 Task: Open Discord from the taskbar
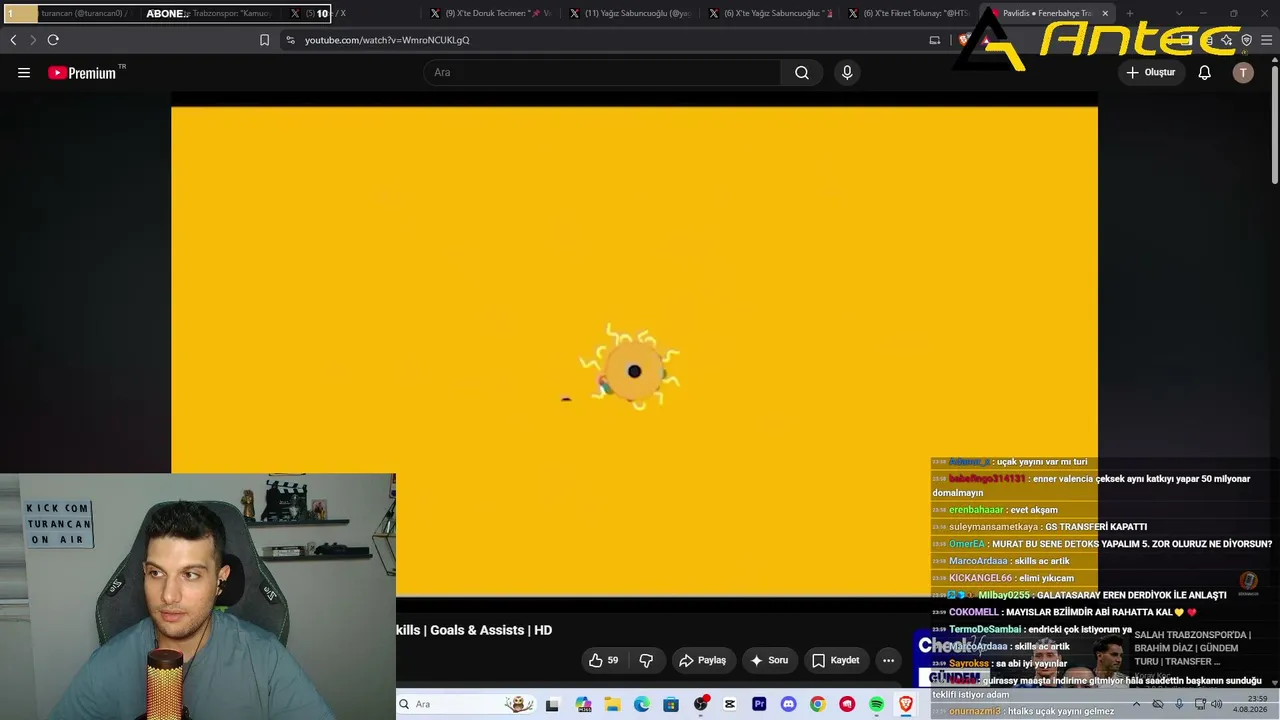pyautogui.click(x=788, y=705)
